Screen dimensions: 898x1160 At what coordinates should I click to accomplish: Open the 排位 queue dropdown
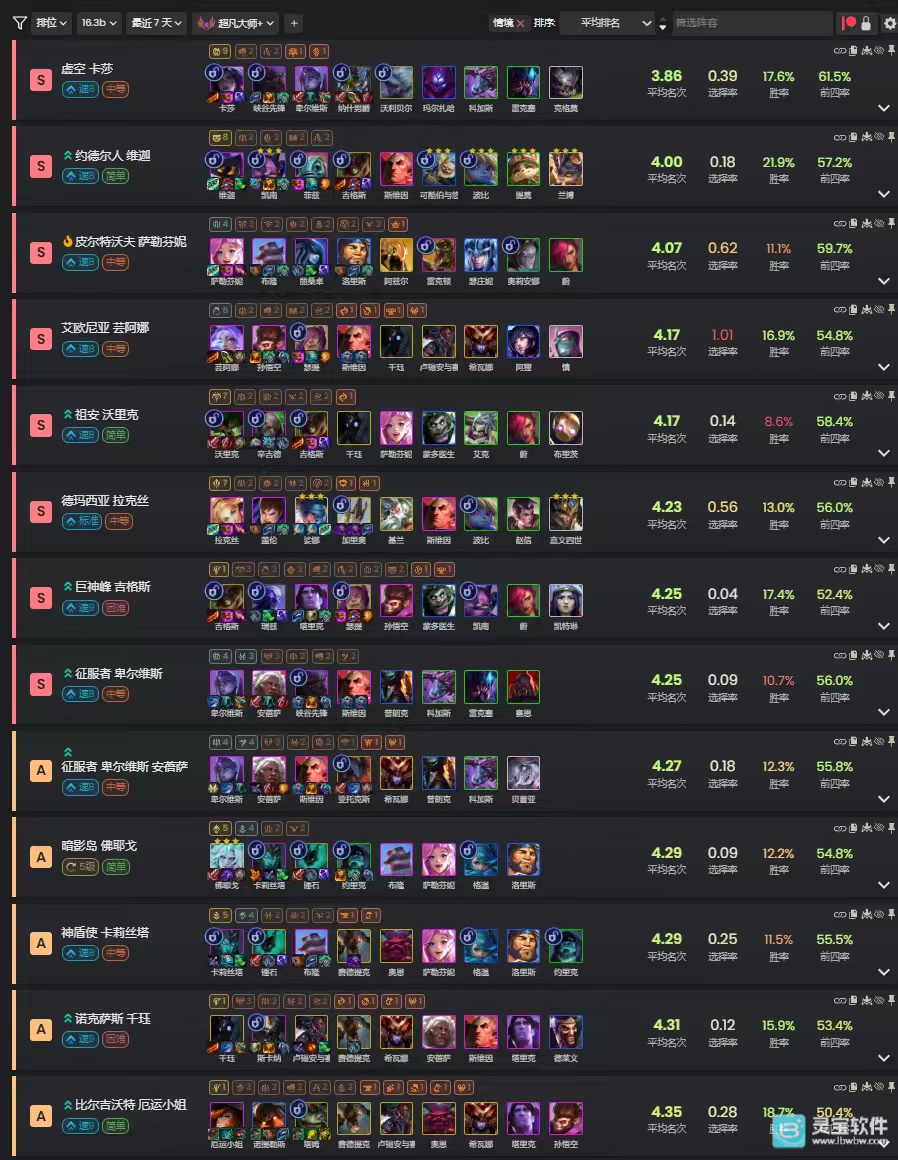(x=51, y=23)
